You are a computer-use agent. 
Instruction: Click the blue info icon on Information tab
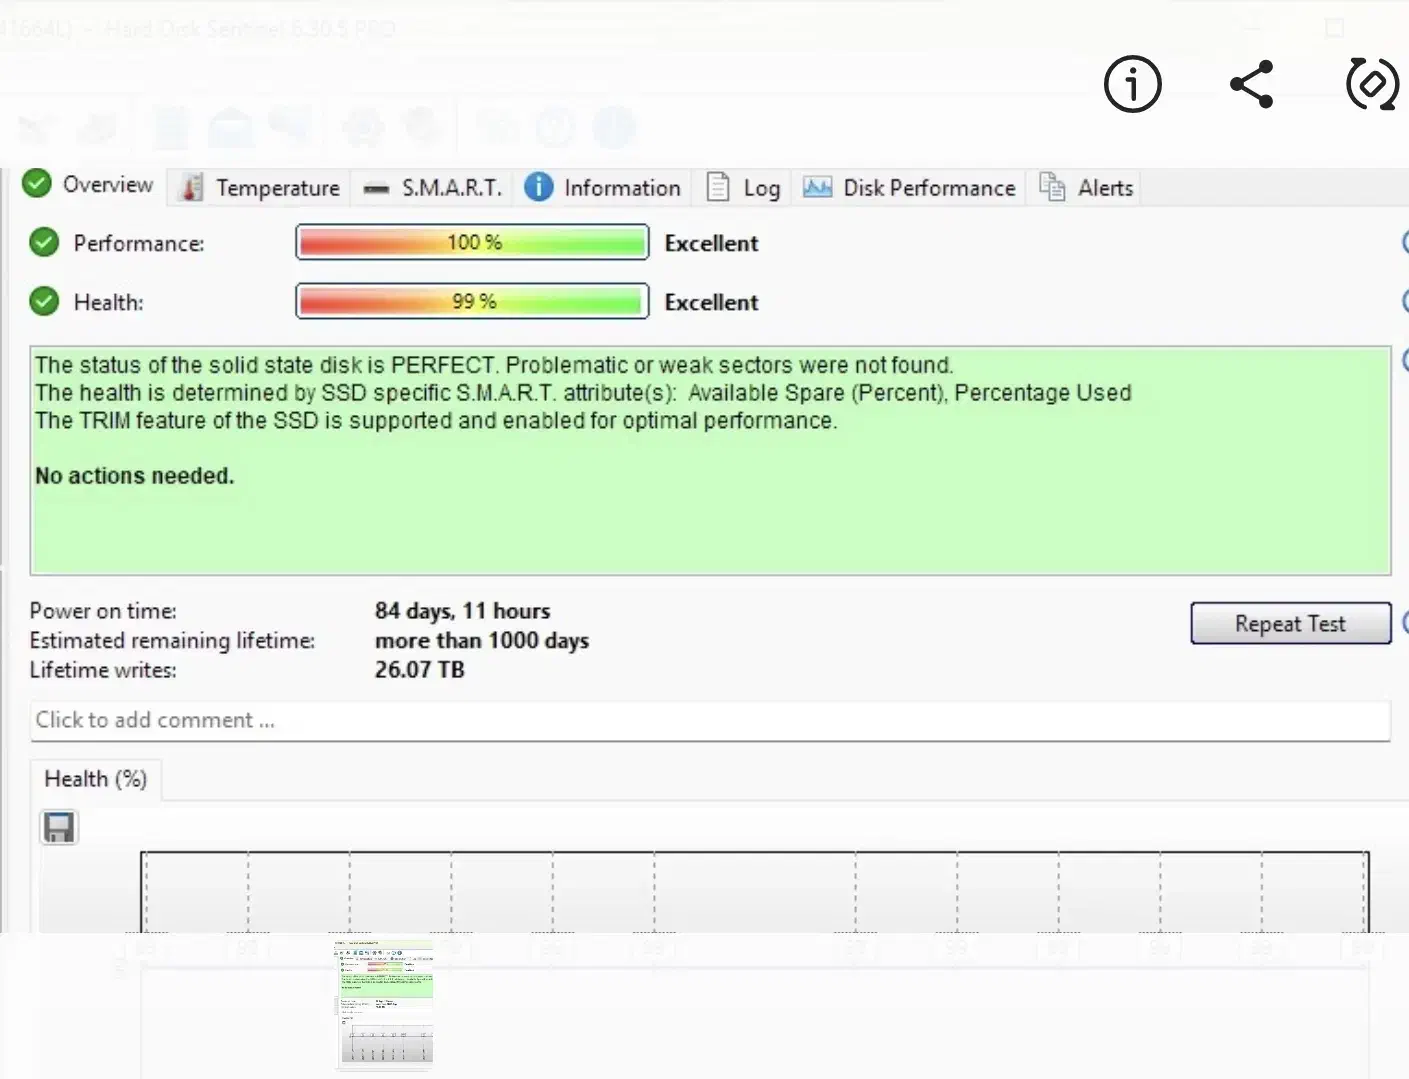[x=538, y=187]
